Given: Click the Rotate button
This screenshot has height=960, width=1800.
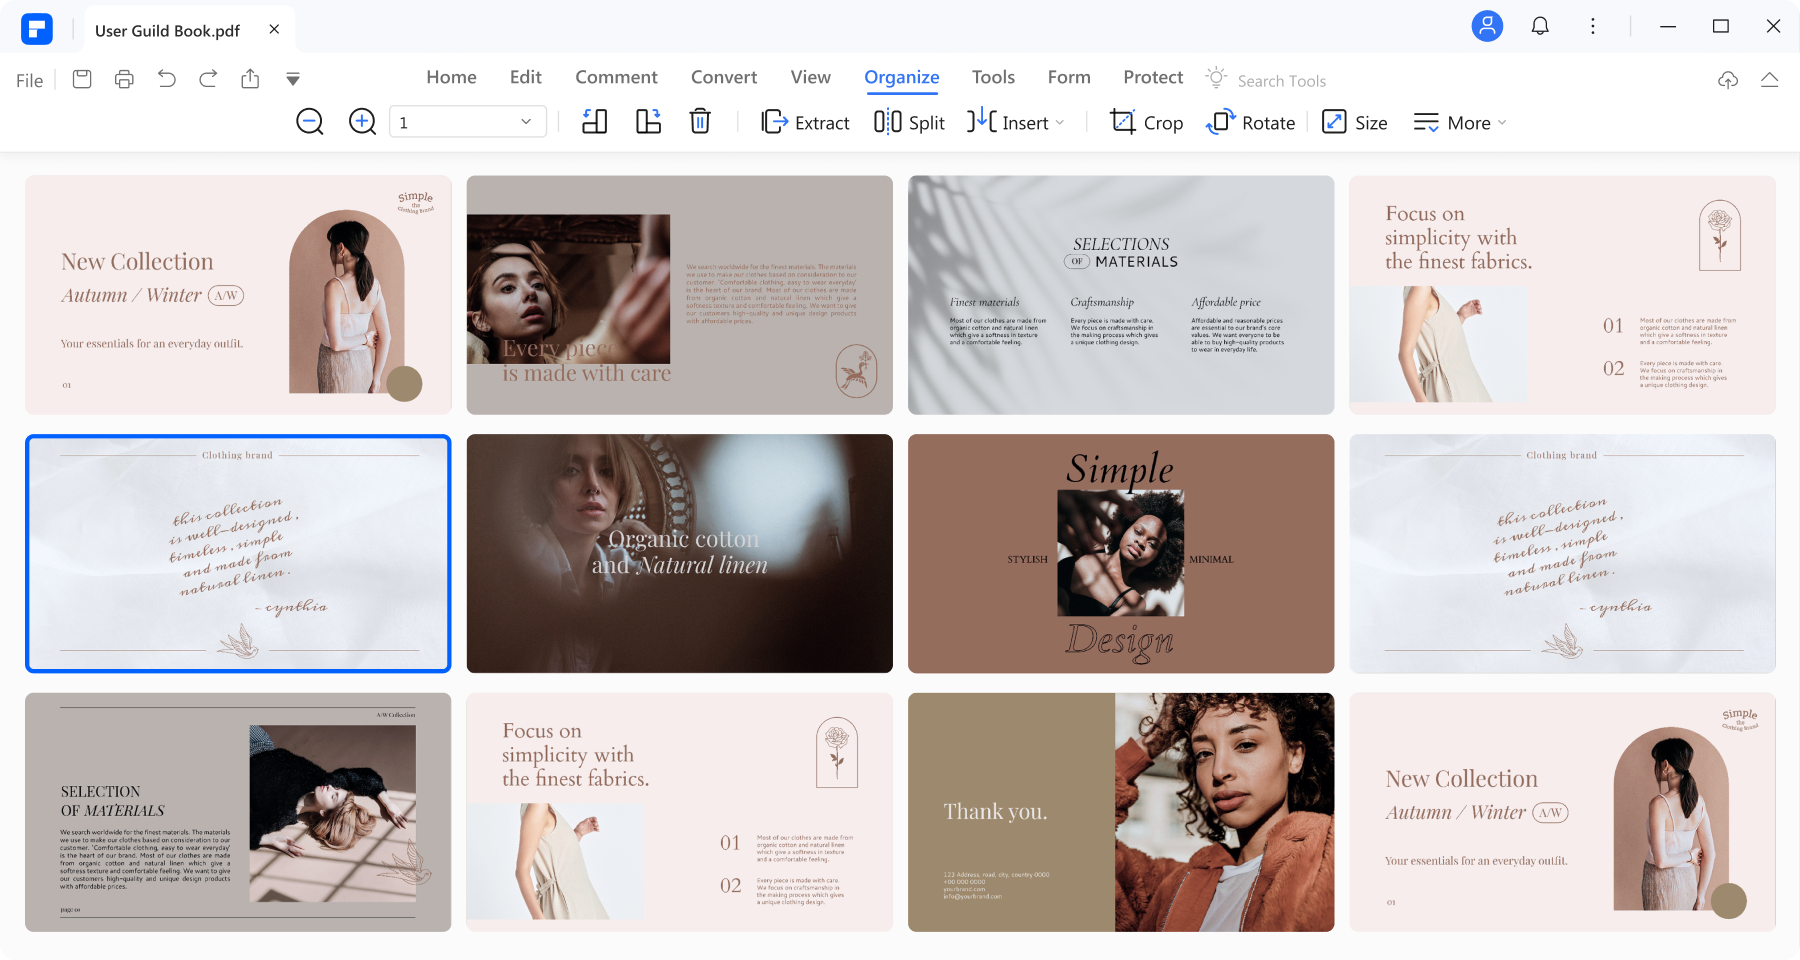Looking at the screenshot, I should 1251,122.
